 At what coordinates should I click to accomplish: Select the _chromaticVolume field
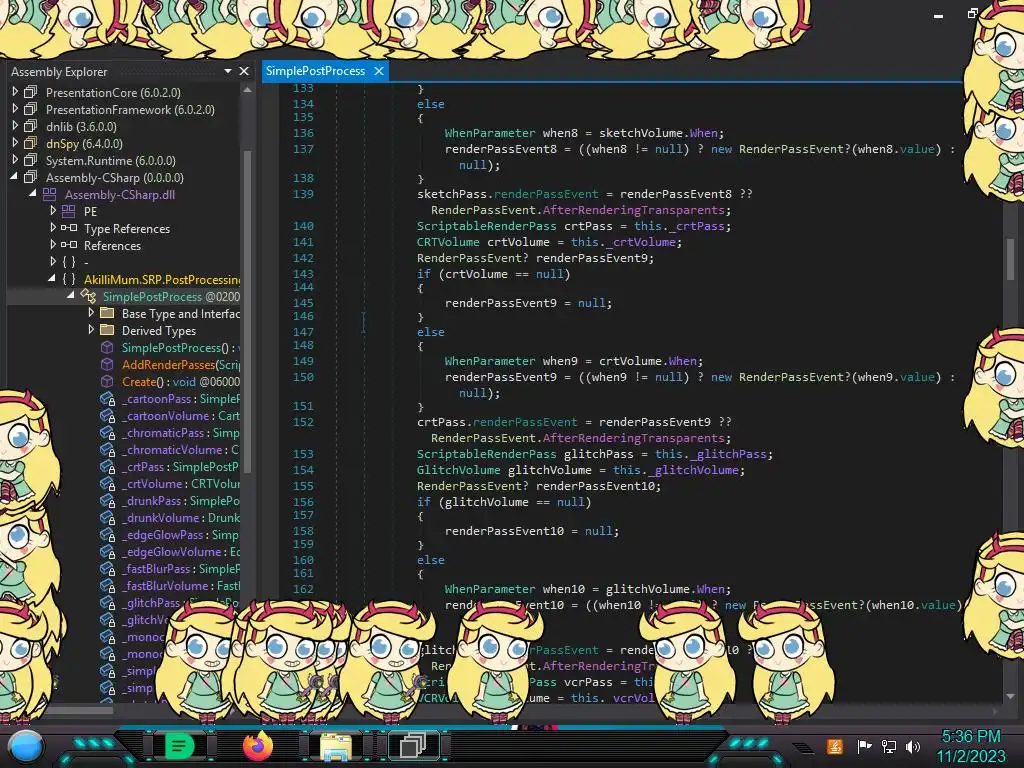point(180,450)
